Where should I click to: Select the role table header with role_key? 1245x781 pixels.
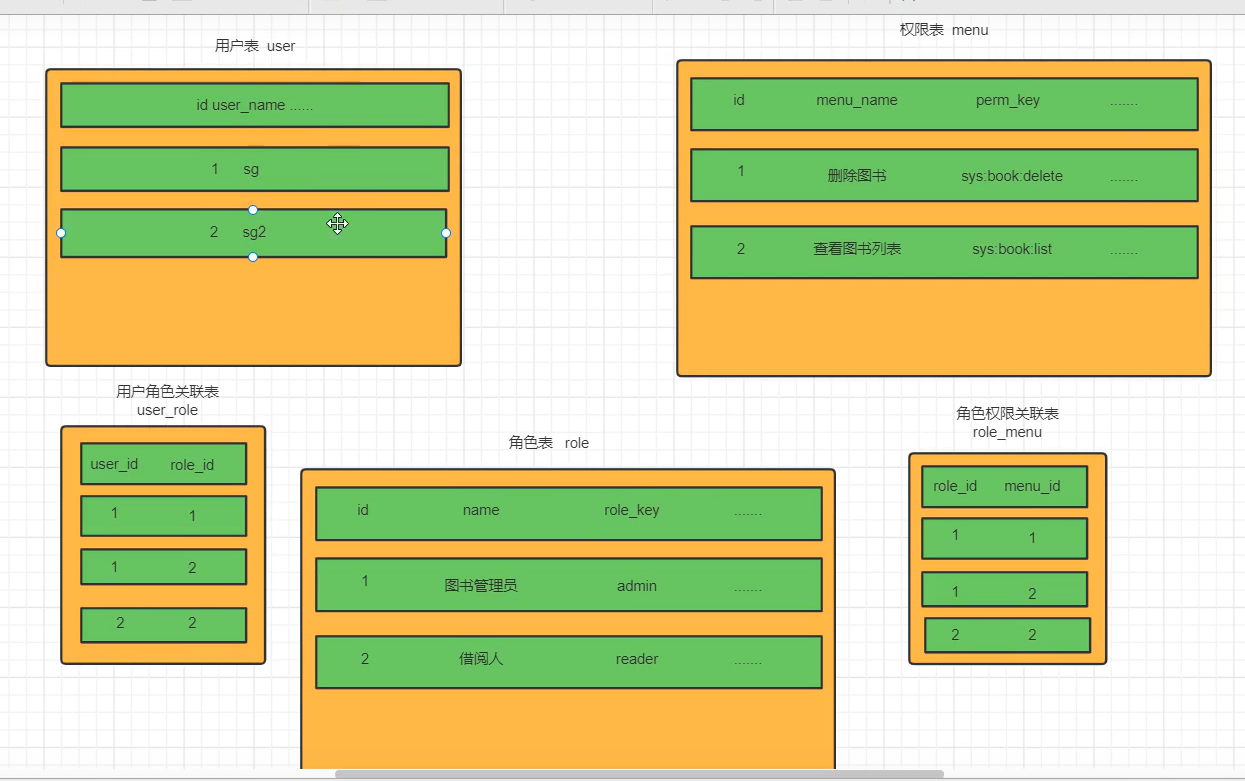coord(568,513)
